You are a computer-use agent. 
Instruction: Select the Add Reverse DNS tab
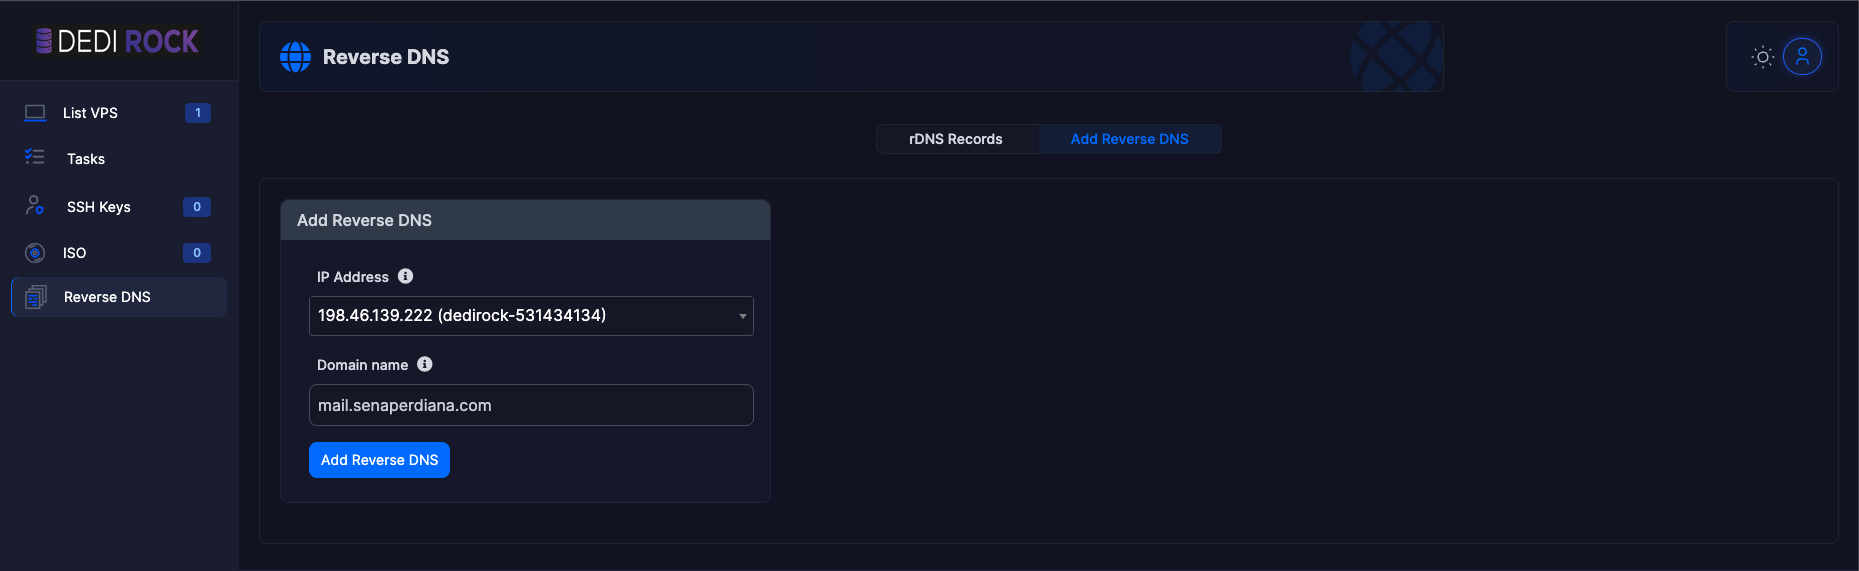click(x=1130, y=139)
